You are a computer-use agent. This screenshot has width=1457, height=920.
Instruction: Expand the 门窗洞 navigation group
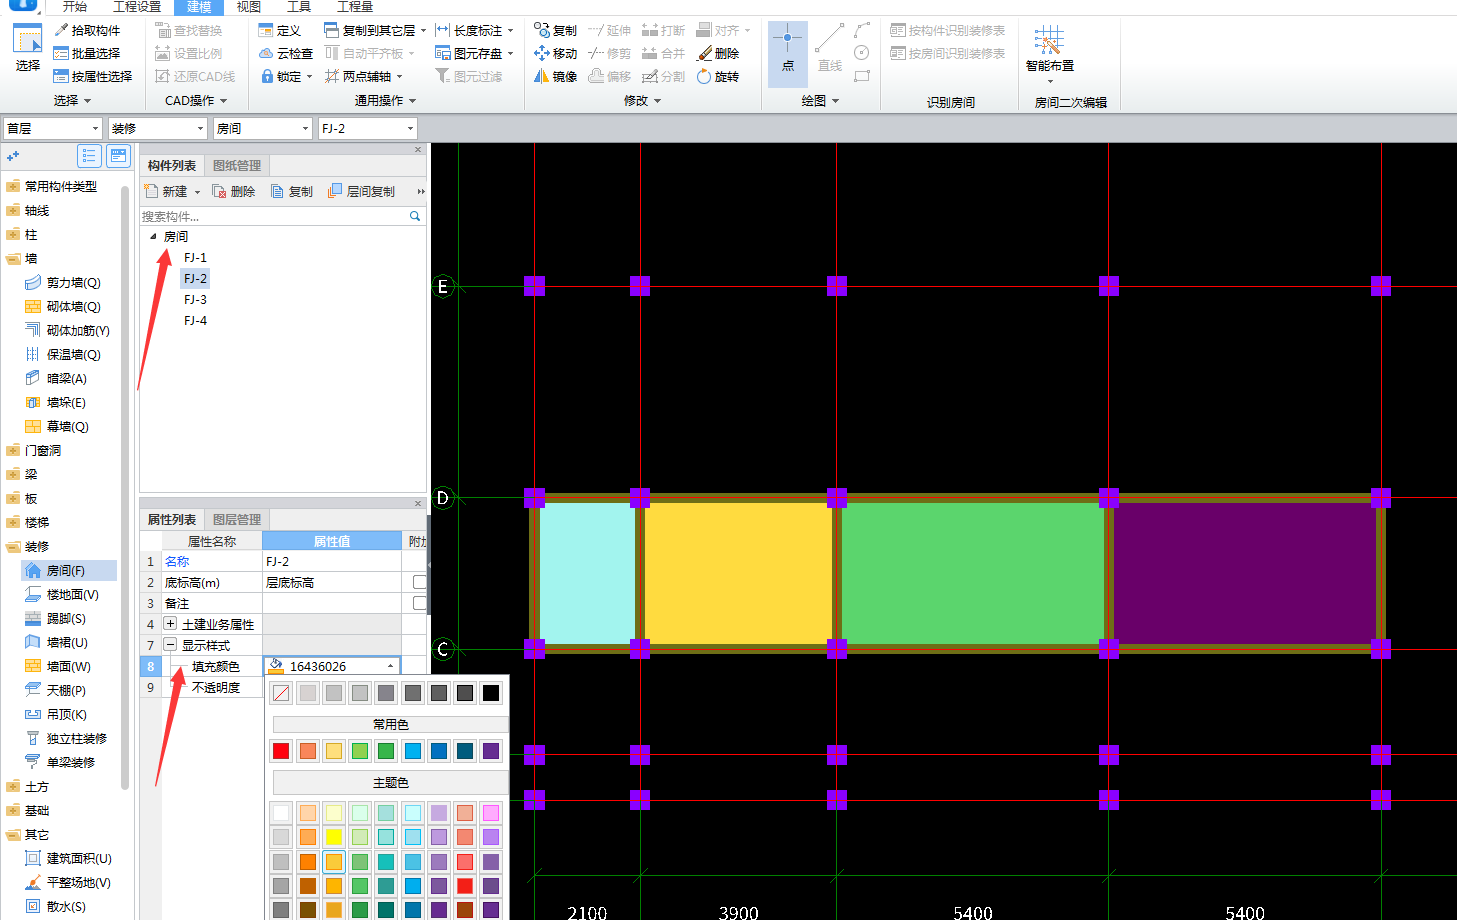(13, 450)
